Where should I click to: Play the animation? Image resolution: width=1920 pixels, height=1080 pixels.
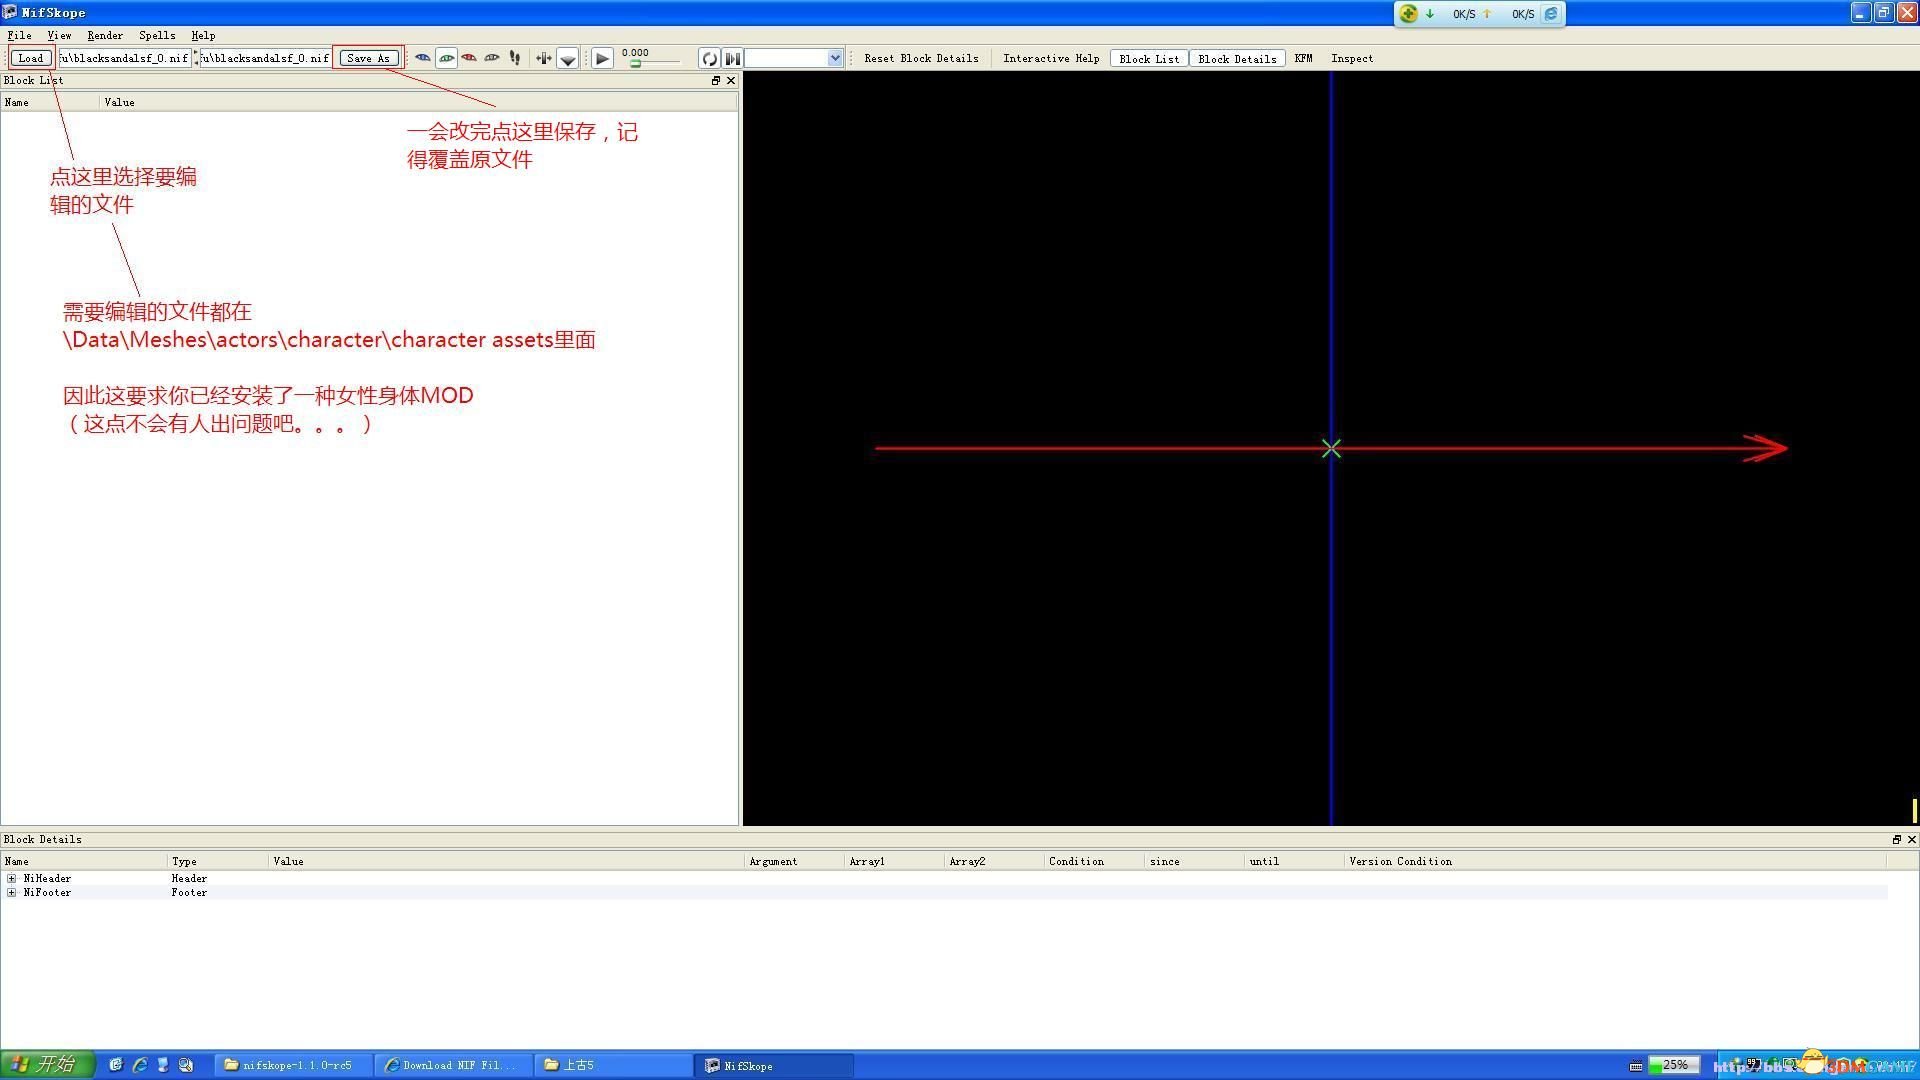pos(602,59)
